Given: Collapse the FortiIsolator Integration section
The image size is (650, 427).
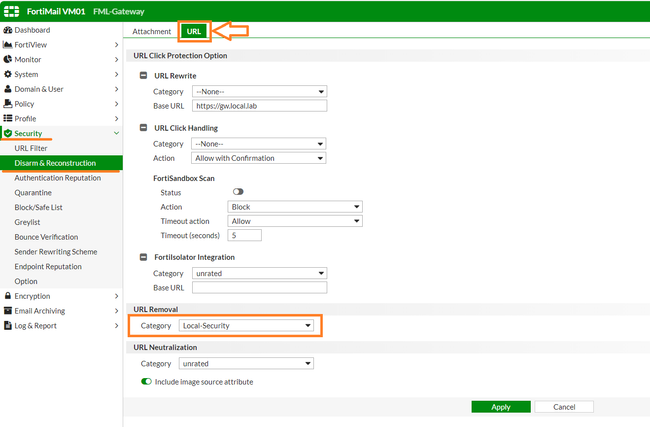Looking at the screenshot, I should [145, 257].
